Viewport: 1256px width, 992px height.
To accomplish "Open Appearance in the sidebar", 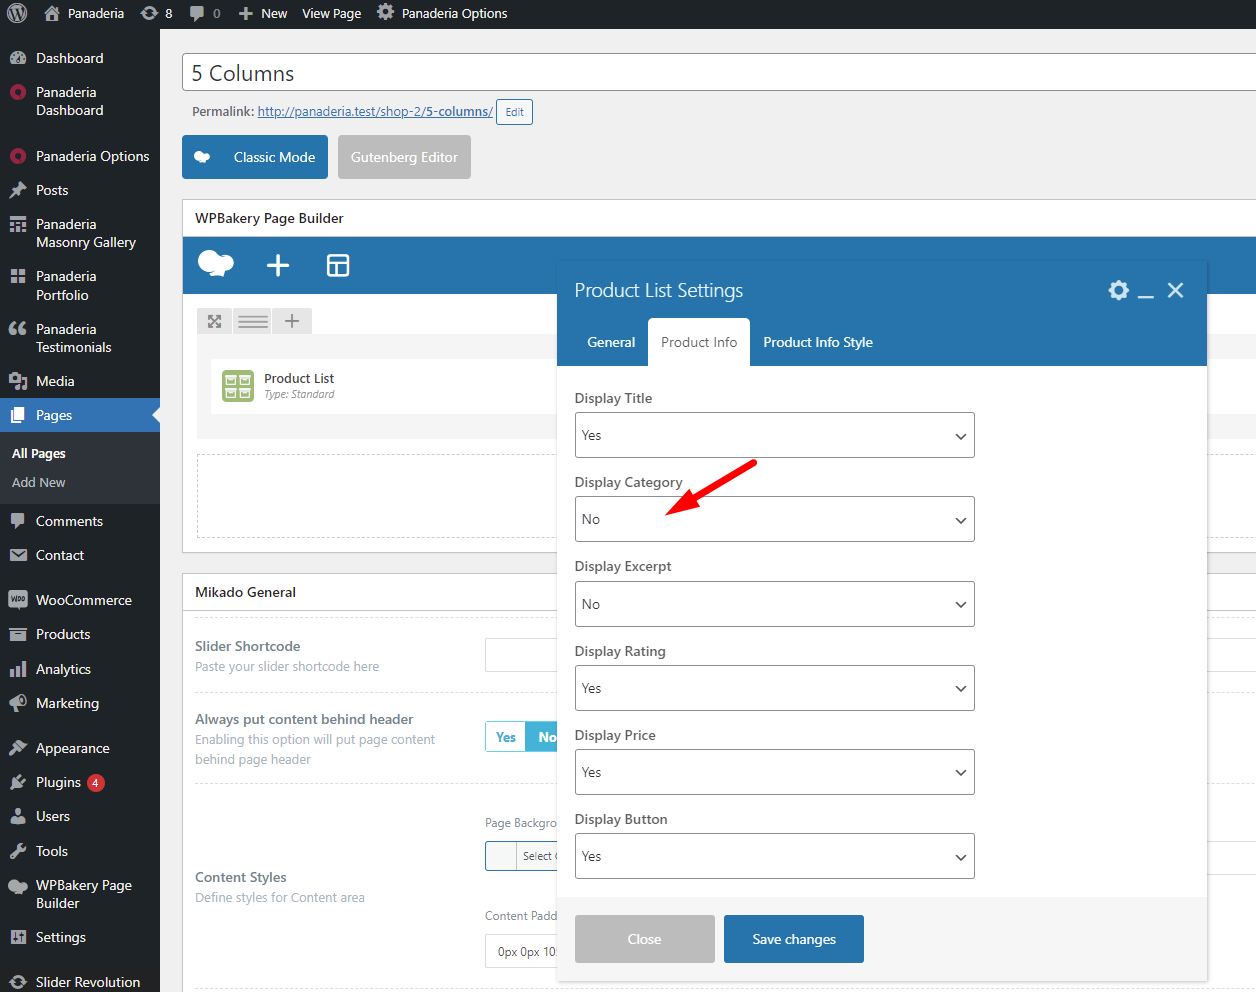I will (80, 748).
